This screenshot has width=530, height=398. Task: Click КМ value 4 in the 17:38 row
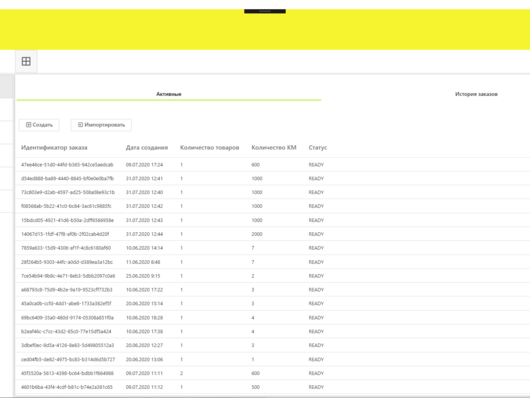click(253, 331)
